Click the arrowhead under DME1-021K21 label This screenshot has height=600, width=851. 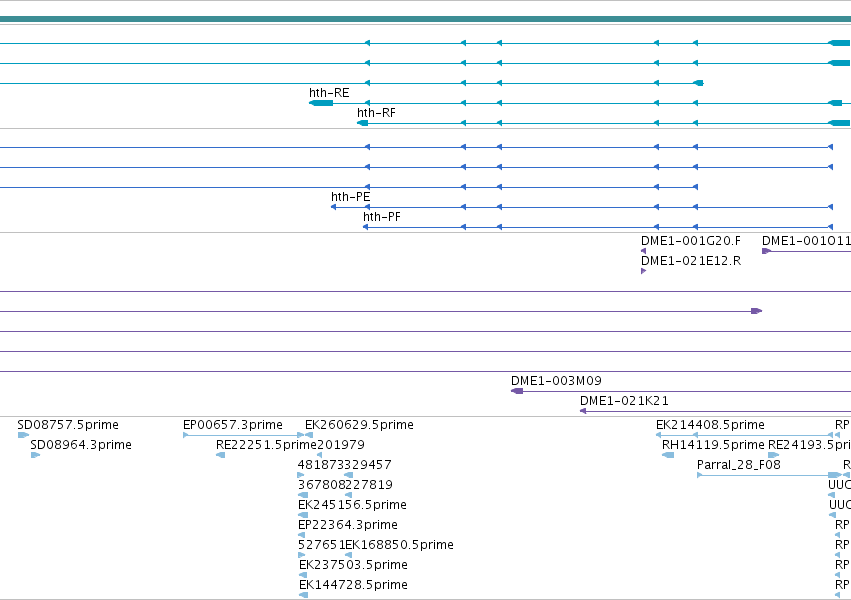[x=583, y=411]
